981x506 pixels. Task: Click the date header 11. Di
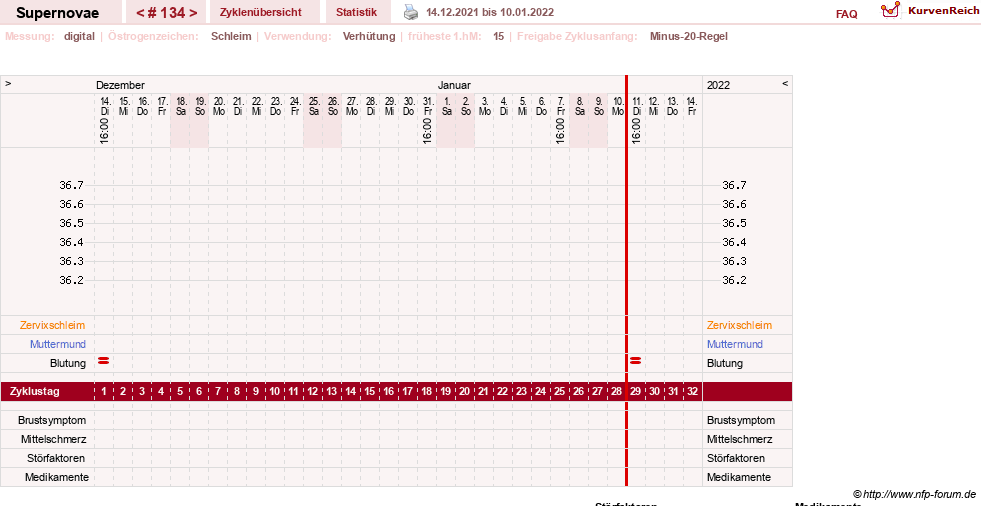point(636,106)
